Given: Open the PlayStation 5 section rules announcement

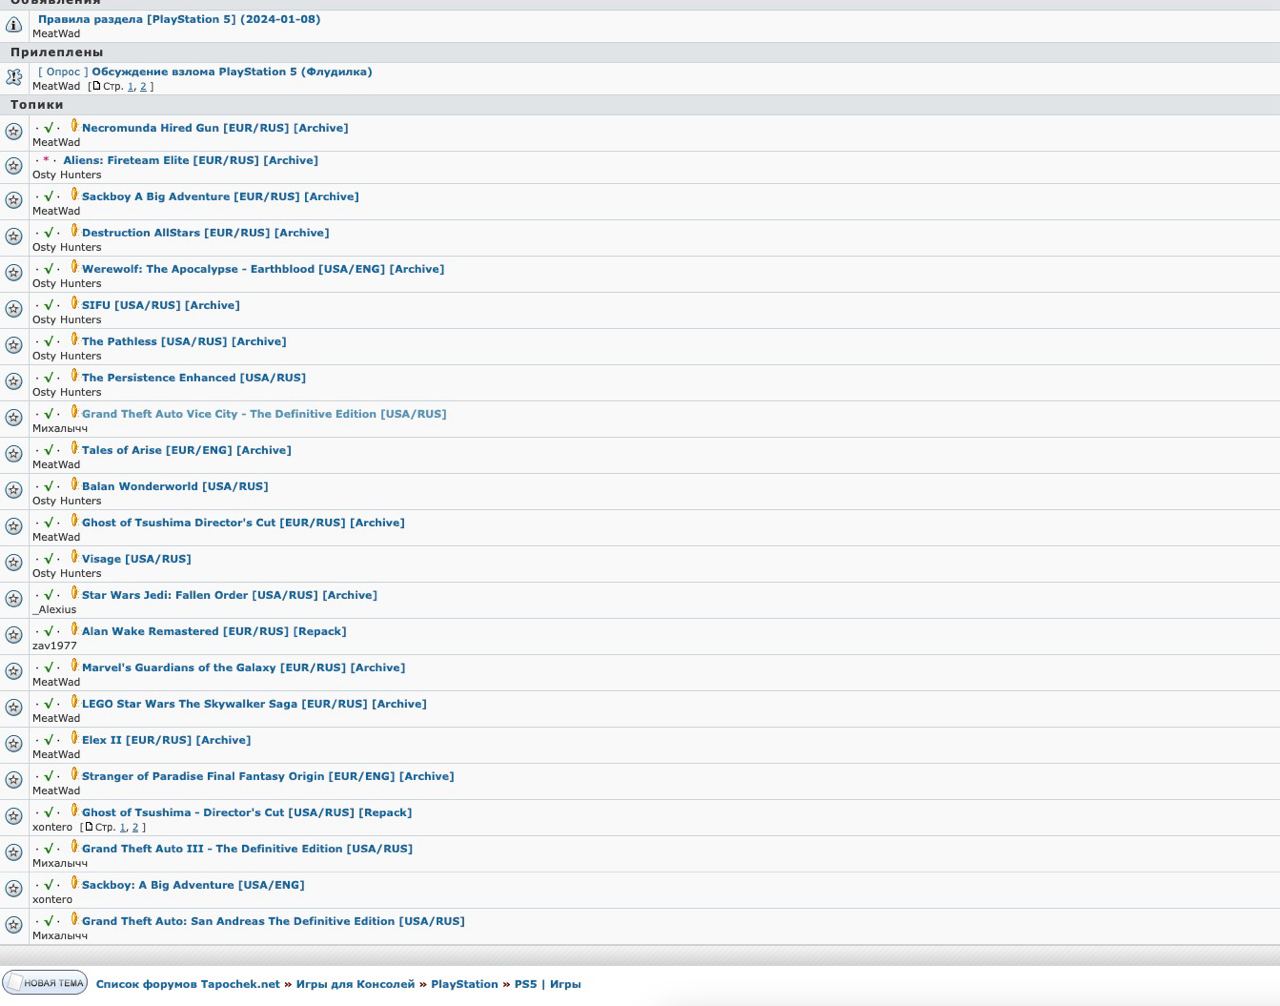Looking at the screenshot, I should point(179,19).
